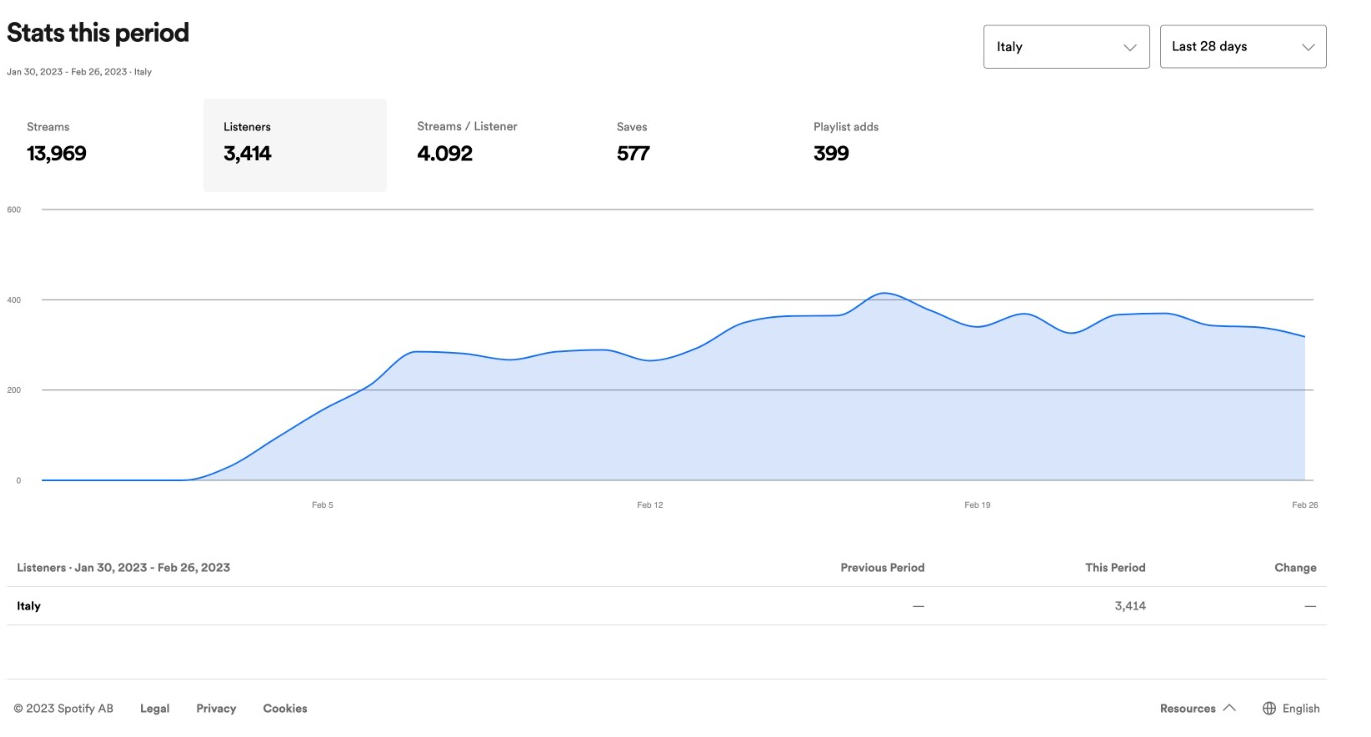
Task: Click the English language selector text
Action: point(1300,708)
